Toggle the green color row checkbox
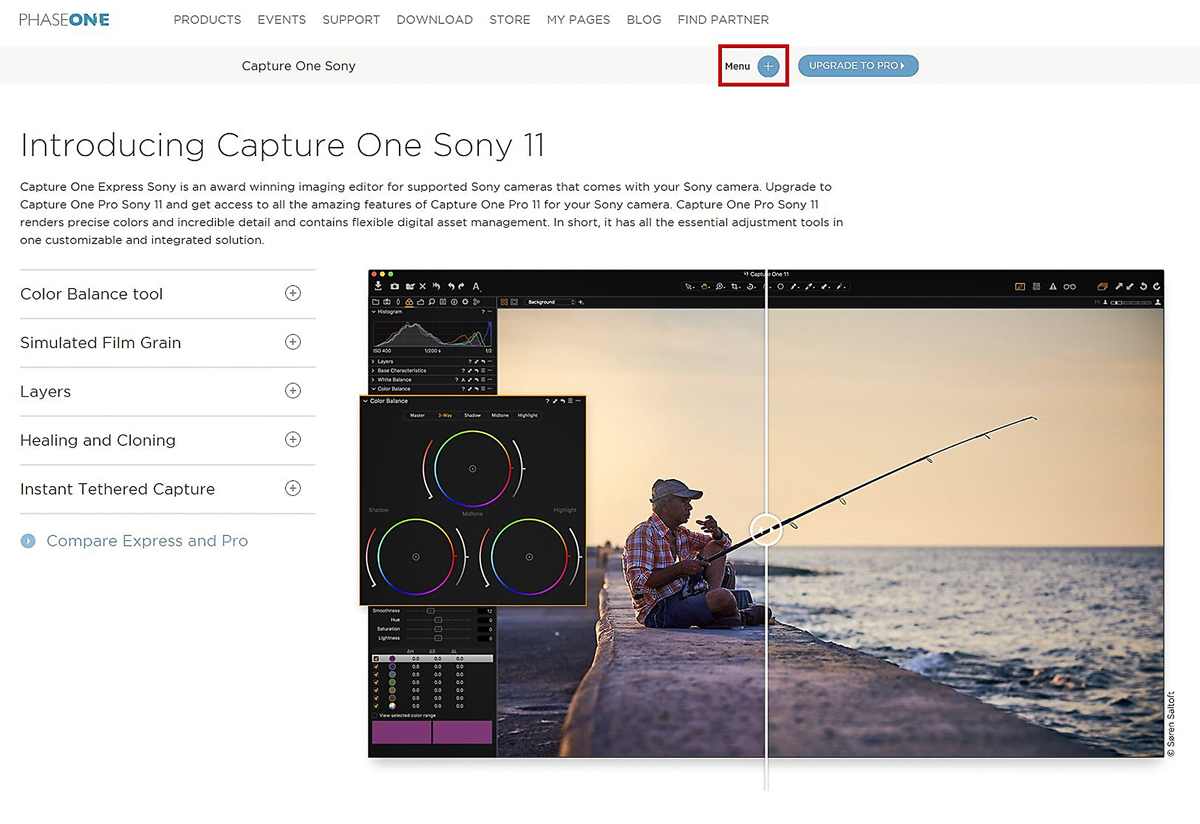The width and height of the screenshot is (1200, 824). (x=376, y=682)
